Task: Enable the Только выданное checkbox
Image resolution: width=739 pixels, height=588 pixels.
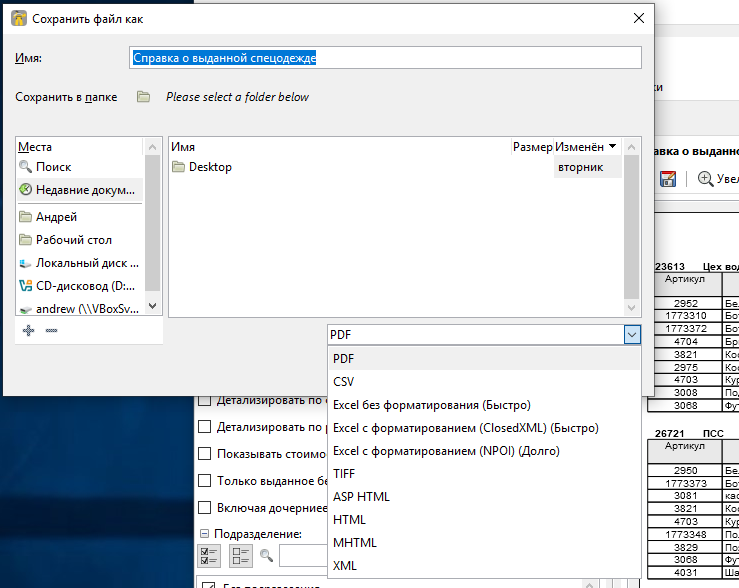Action: (x=205, y=481)
